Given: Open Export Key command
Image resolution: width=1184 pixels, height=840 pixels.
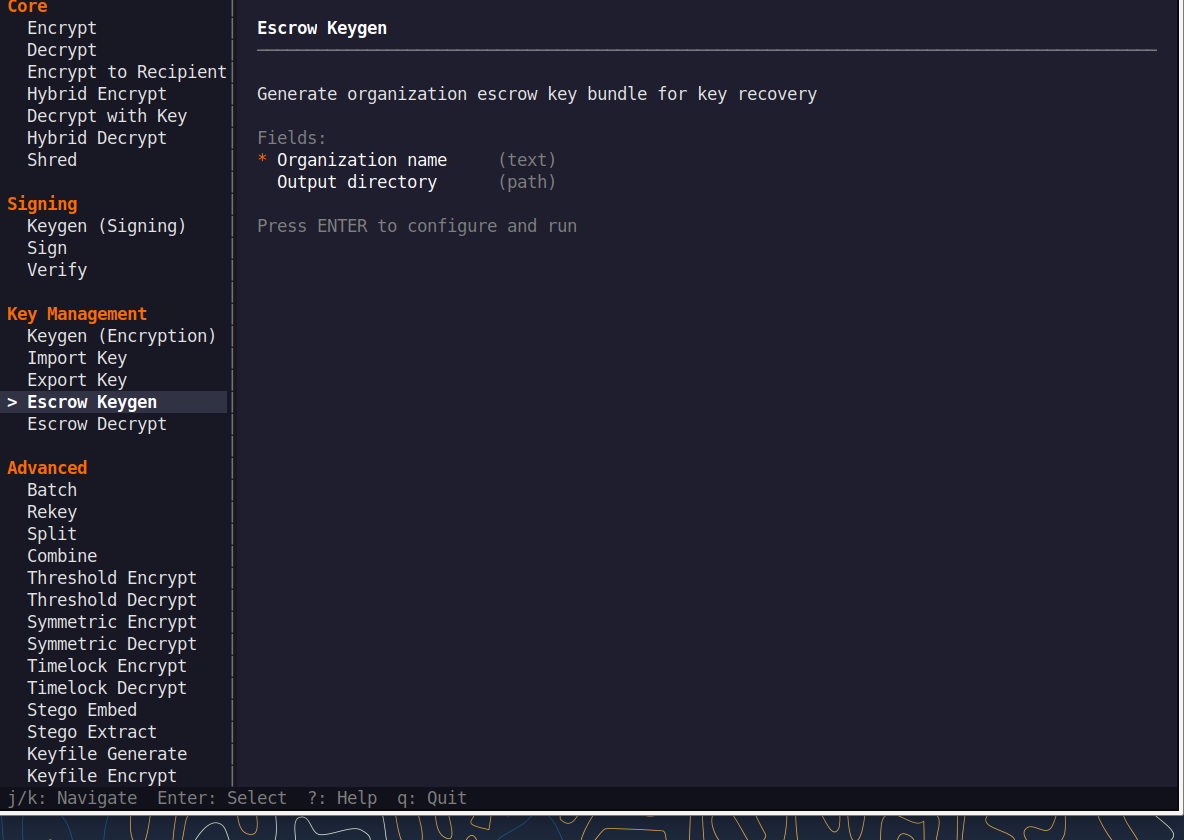Looking at the screenshot, I should [77, 380].
